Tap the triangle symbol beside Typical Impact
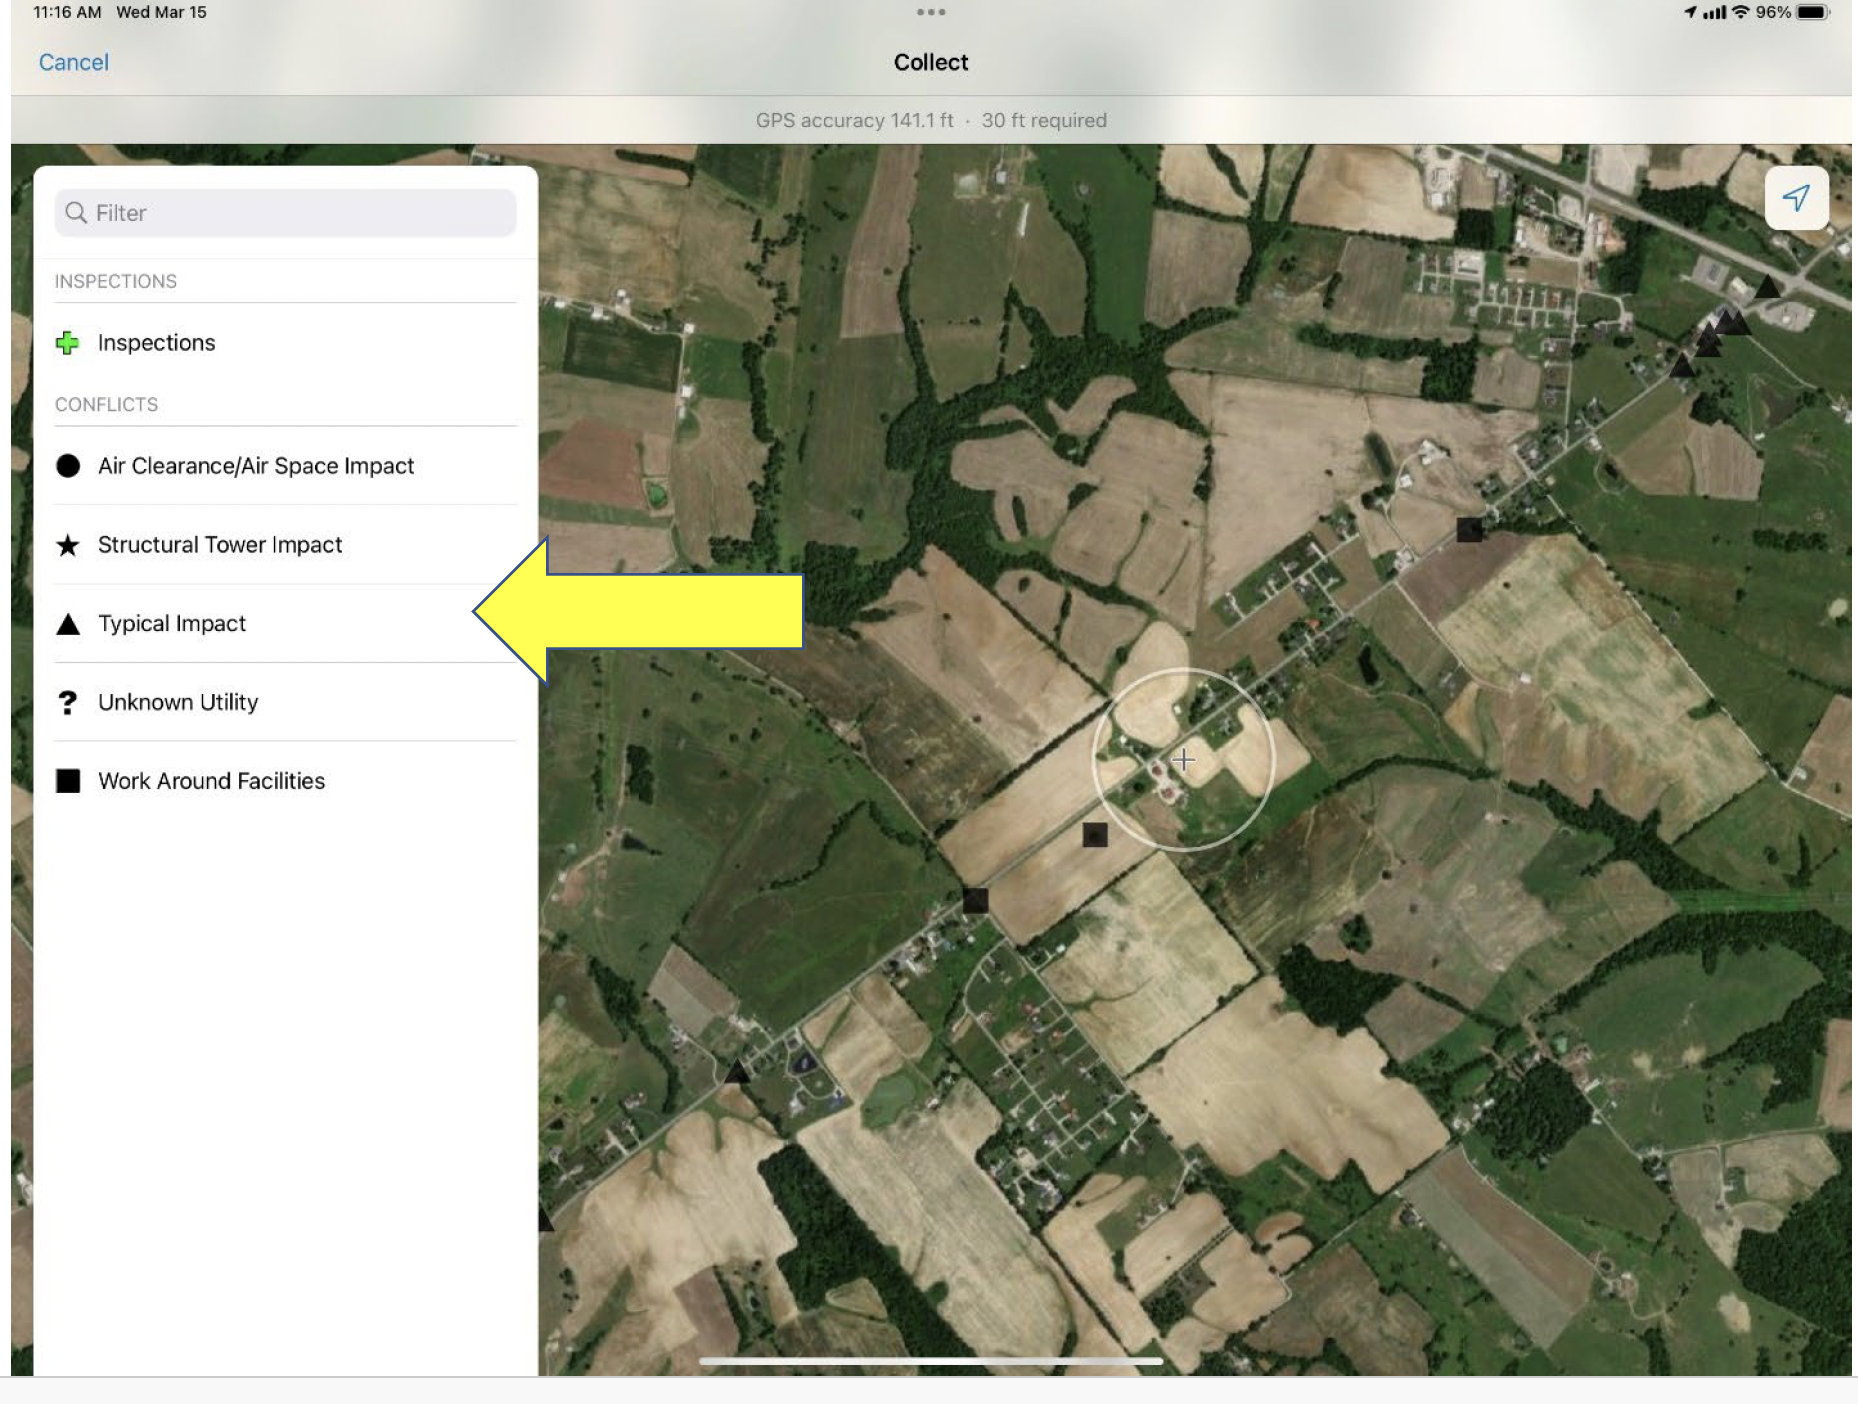Screen dimensions: 1858x1404 point(67,623)
